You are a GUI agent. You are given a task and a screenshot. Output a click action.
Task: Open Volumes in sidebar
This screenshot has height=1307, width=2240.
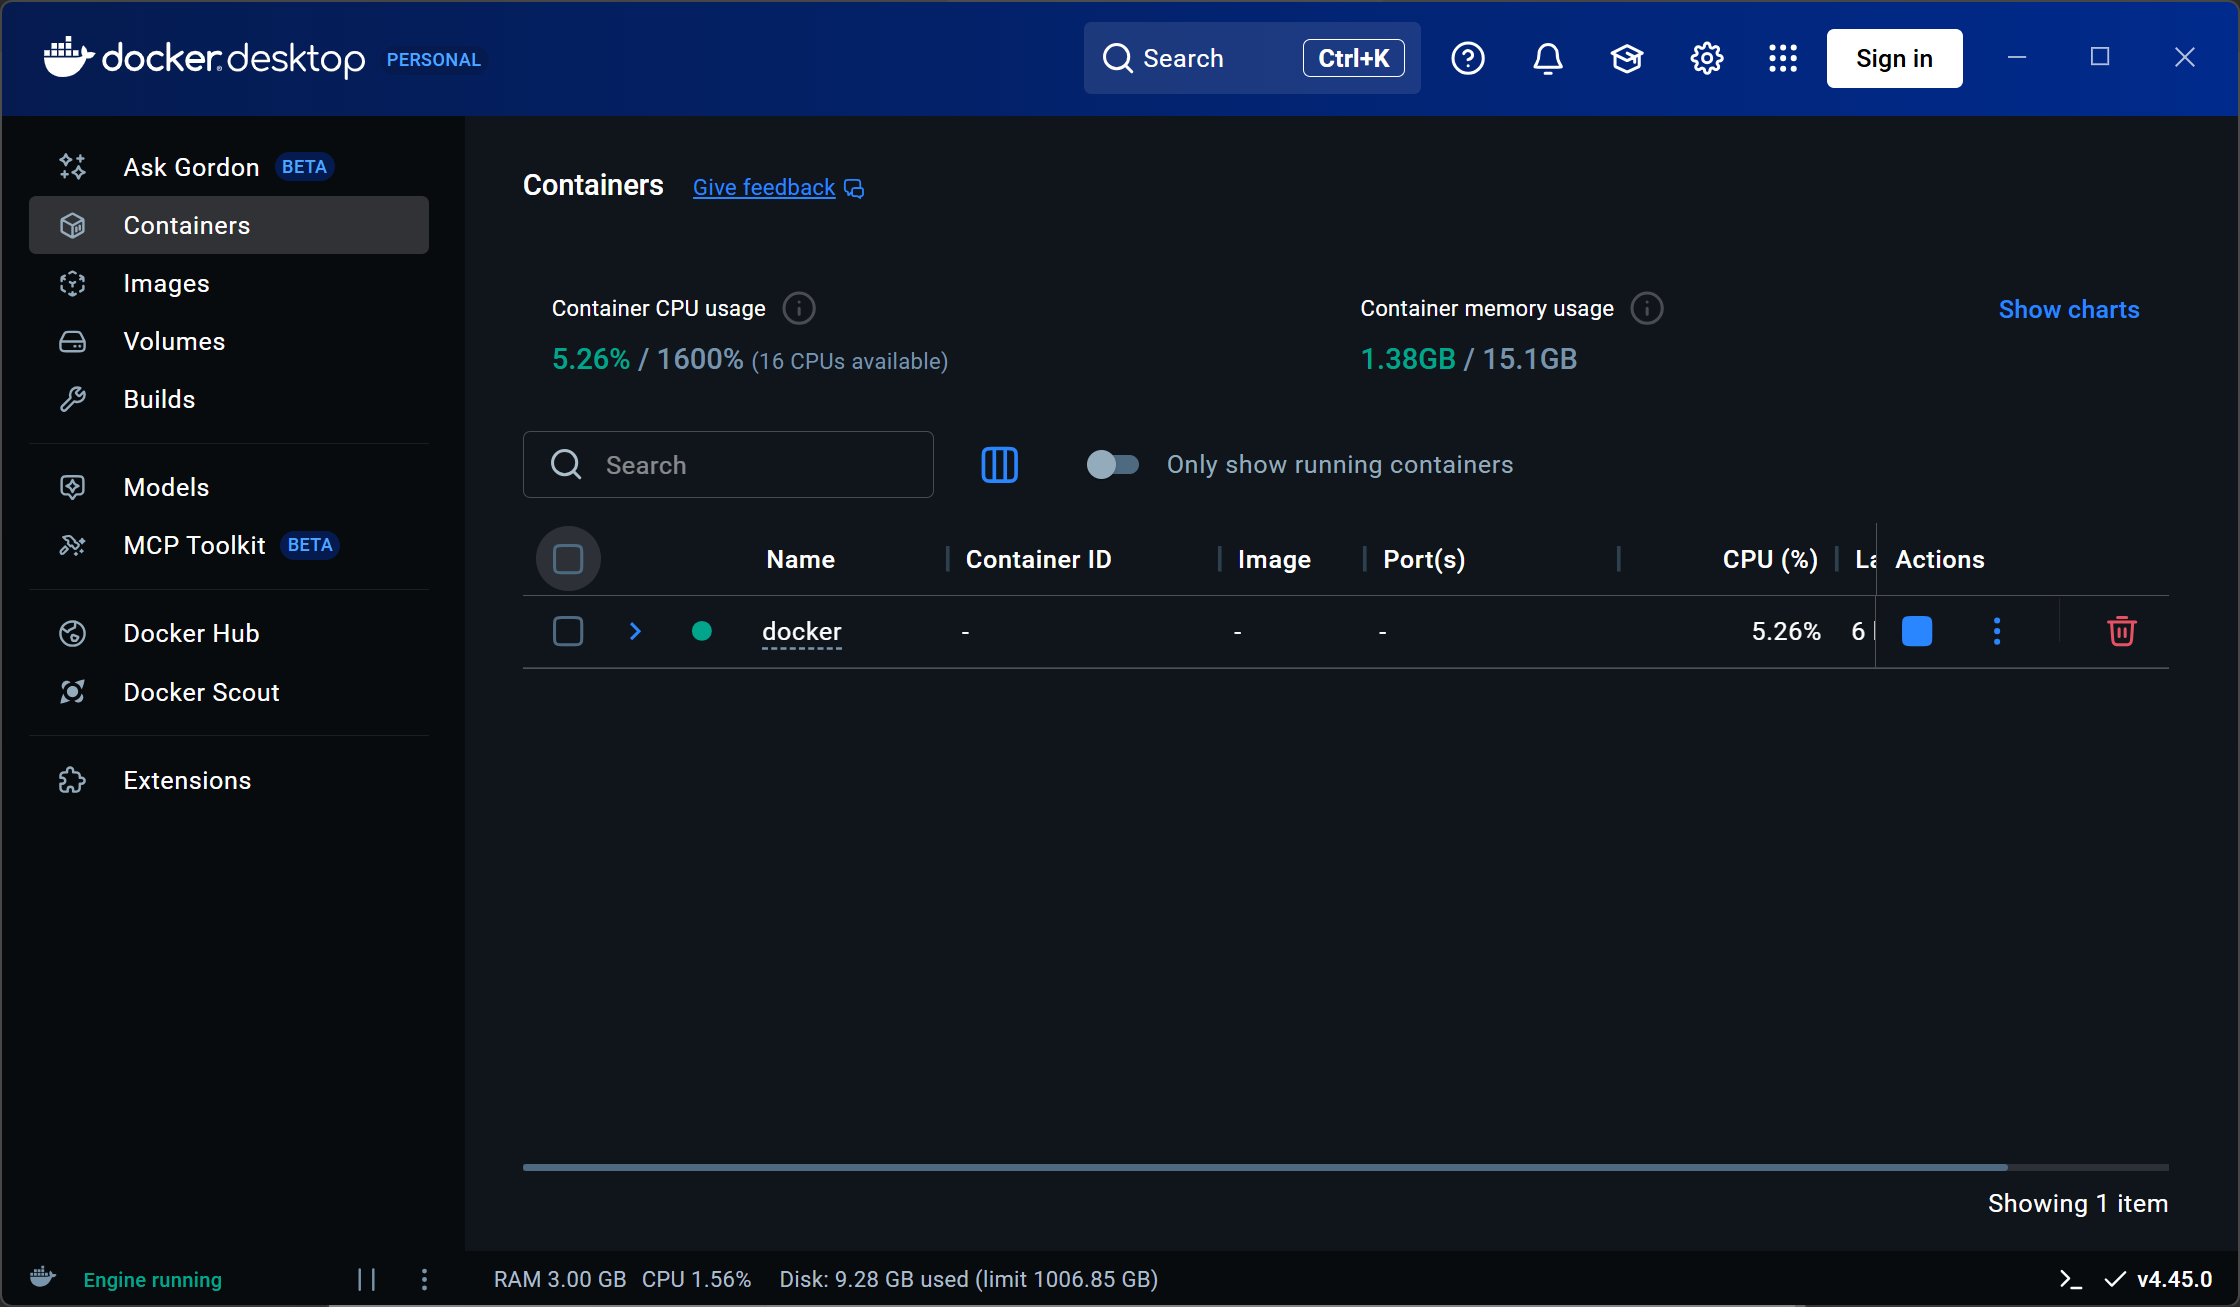[174, 342]
